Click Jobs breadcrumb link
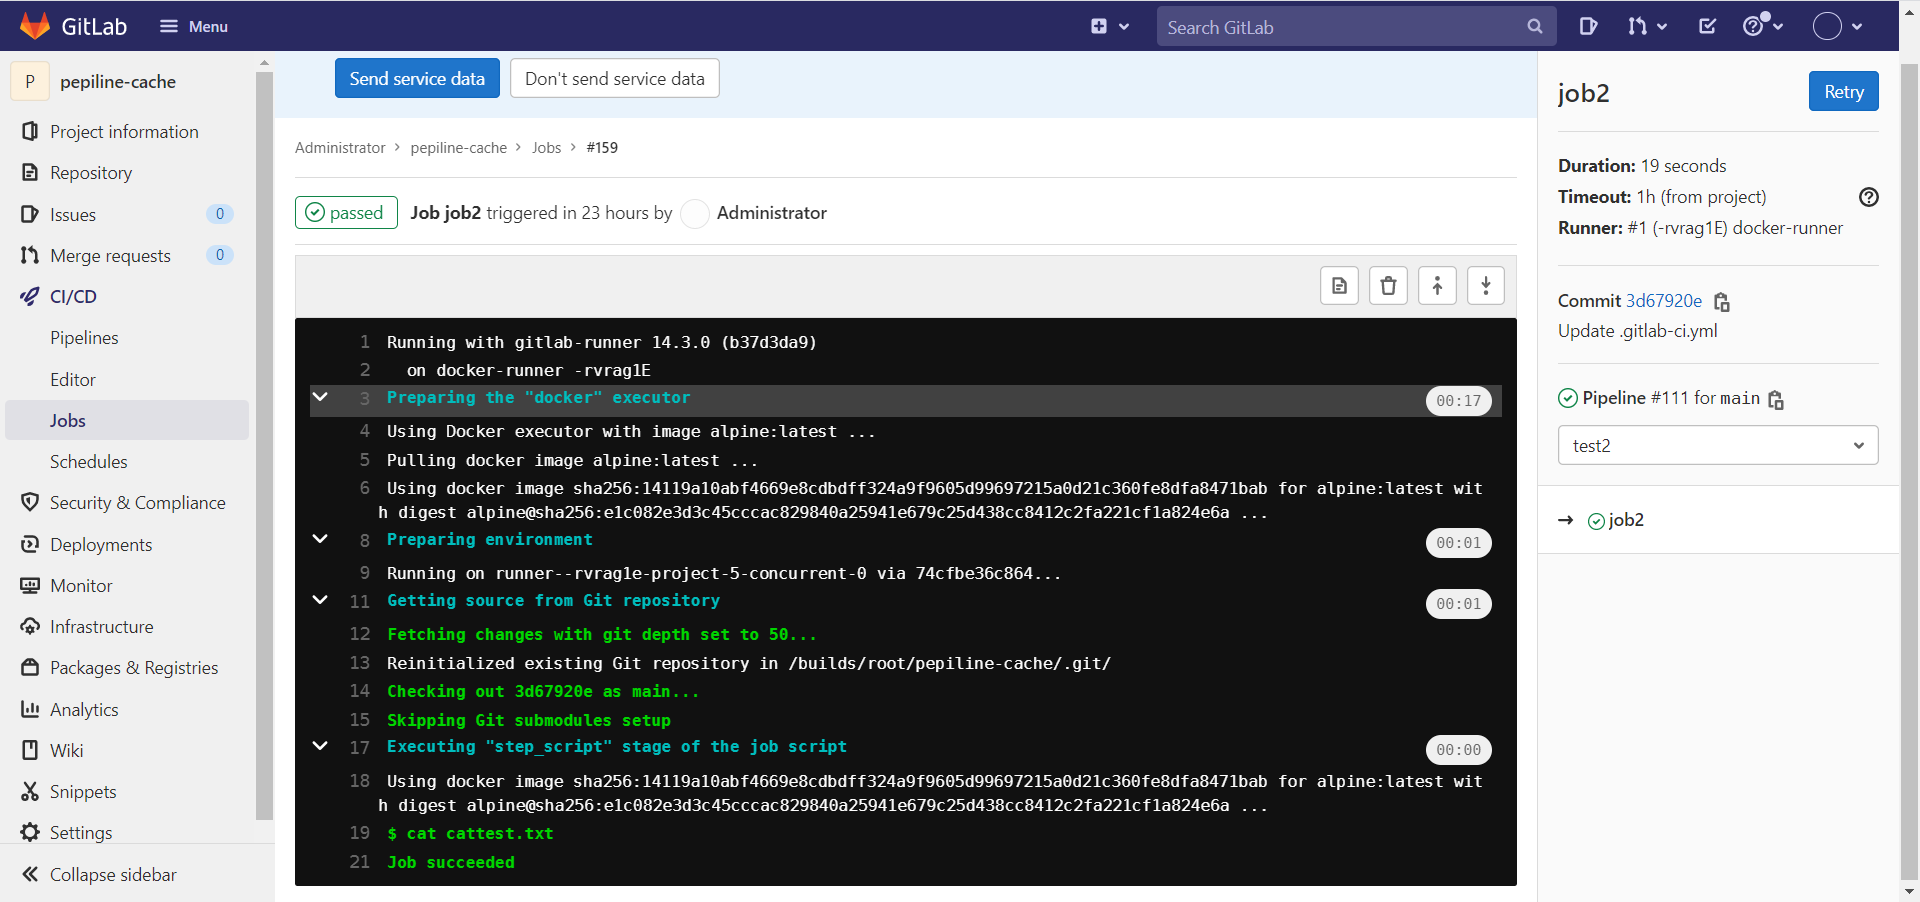 pyautogui.click(x=546, y=147)
